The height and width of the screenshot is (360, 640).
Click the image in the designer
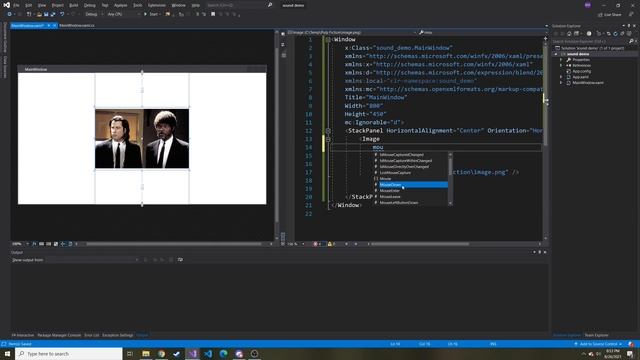tap(142, 138)
